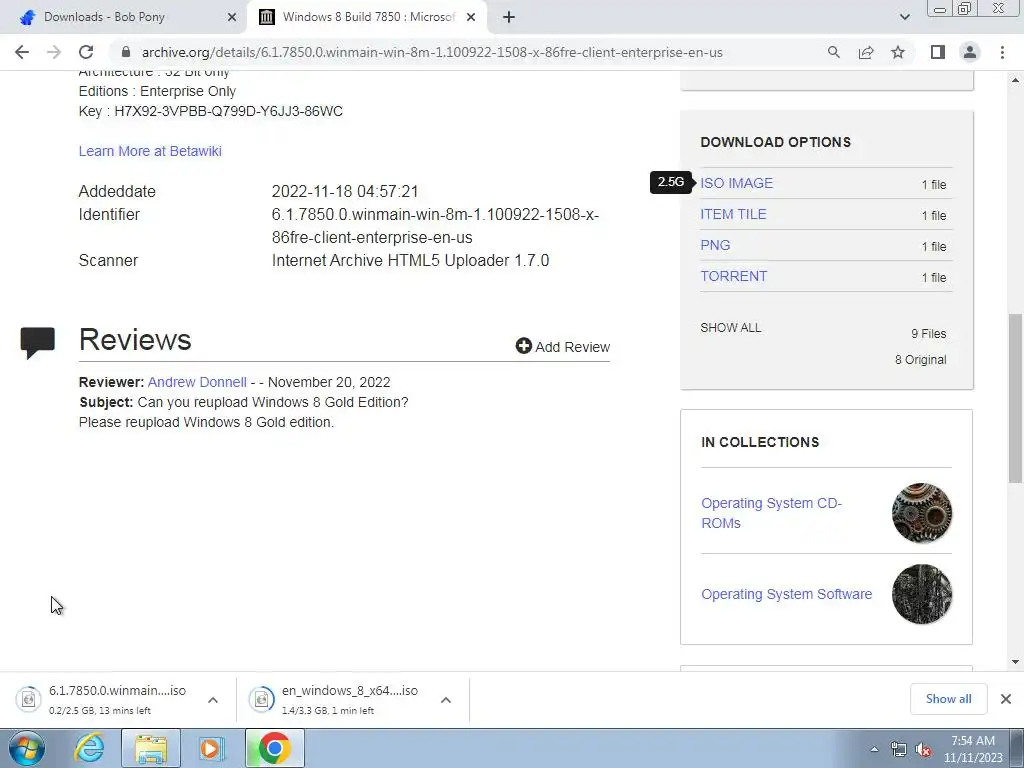Click the Internet Archive HTML5 Uploader 1.7.0 text
The width and height of the screenshot is (1024, 768).
pyautogui.click(x=410, y=260)
